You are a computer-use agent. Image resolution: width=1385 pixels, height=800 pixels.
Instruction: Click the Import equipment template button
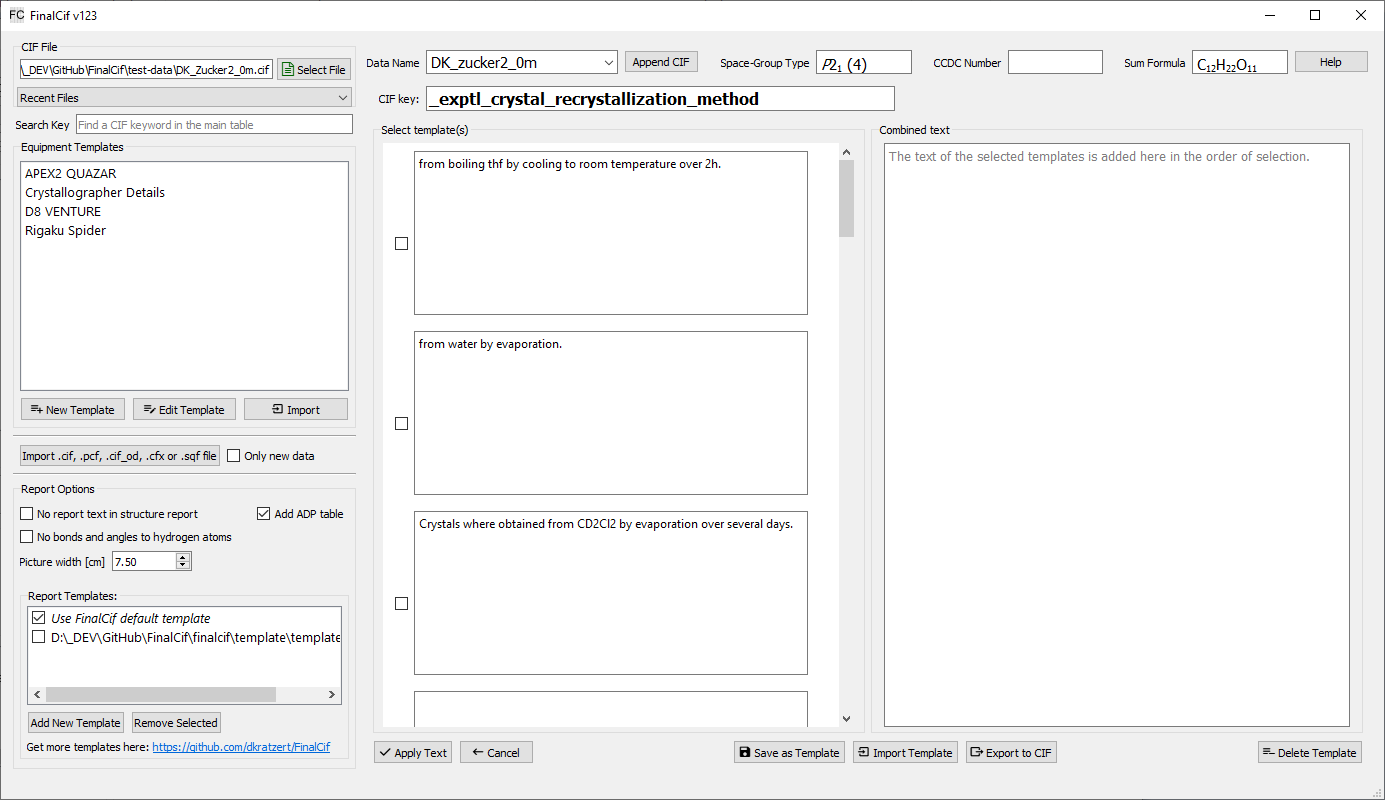click(296, 410)
